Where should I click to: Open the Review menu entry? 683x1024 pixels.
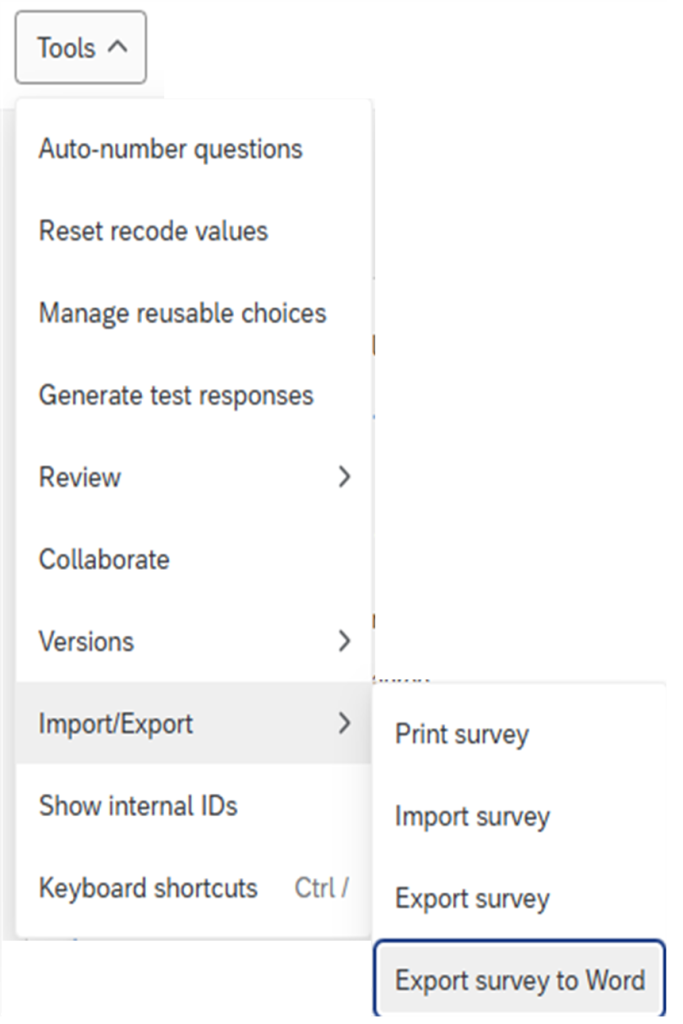click(80, 477)
